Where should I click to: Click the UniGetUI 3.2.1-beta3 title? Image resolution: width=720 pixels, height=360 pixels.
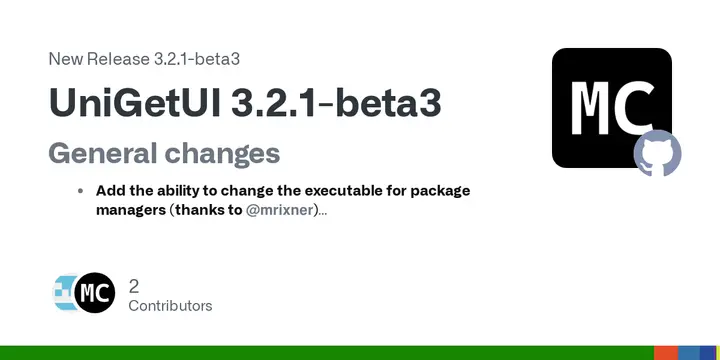click(x=245, y=101)
